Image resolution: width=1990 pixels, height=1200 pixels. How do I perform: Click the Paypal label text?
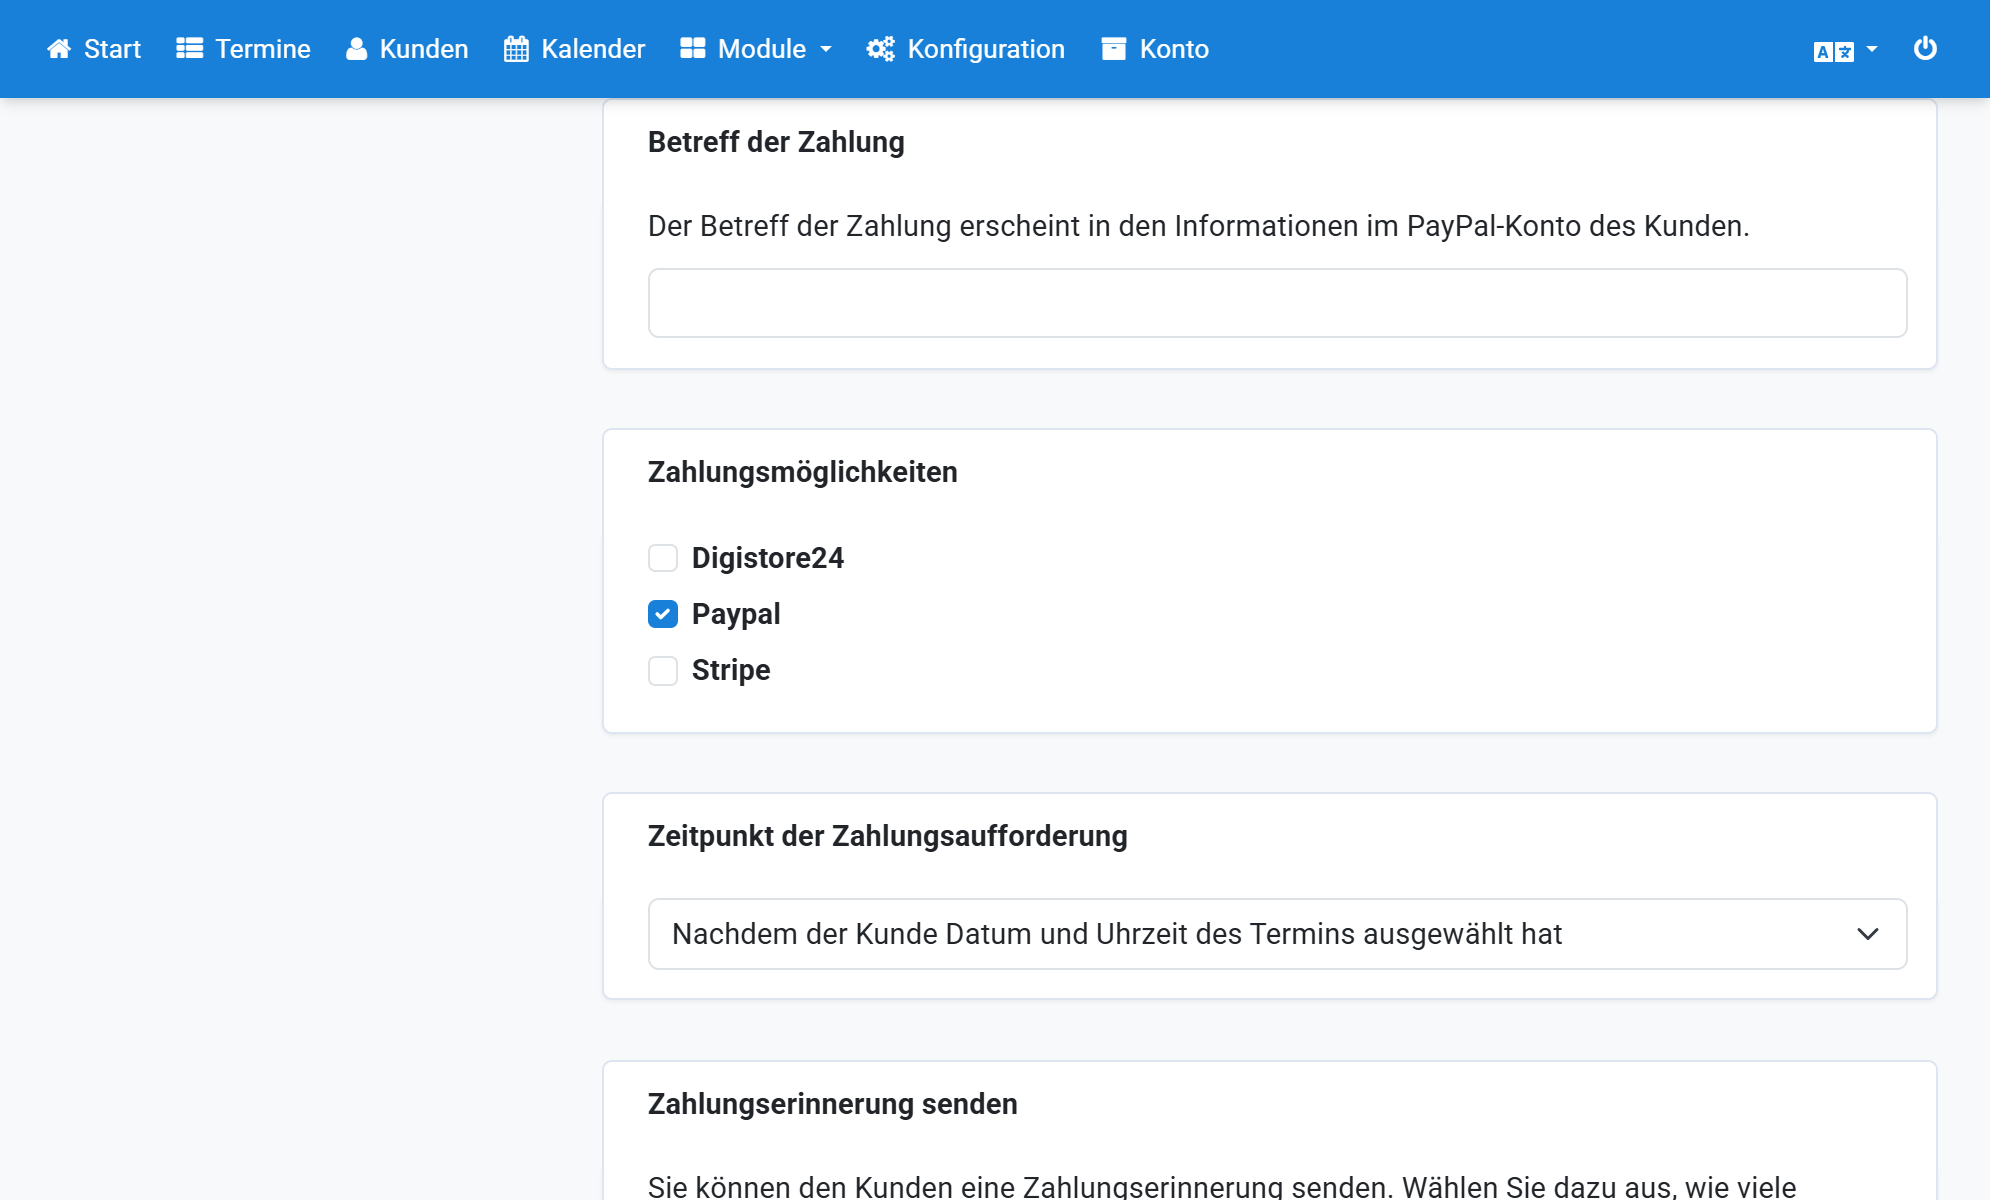[736, 614]
